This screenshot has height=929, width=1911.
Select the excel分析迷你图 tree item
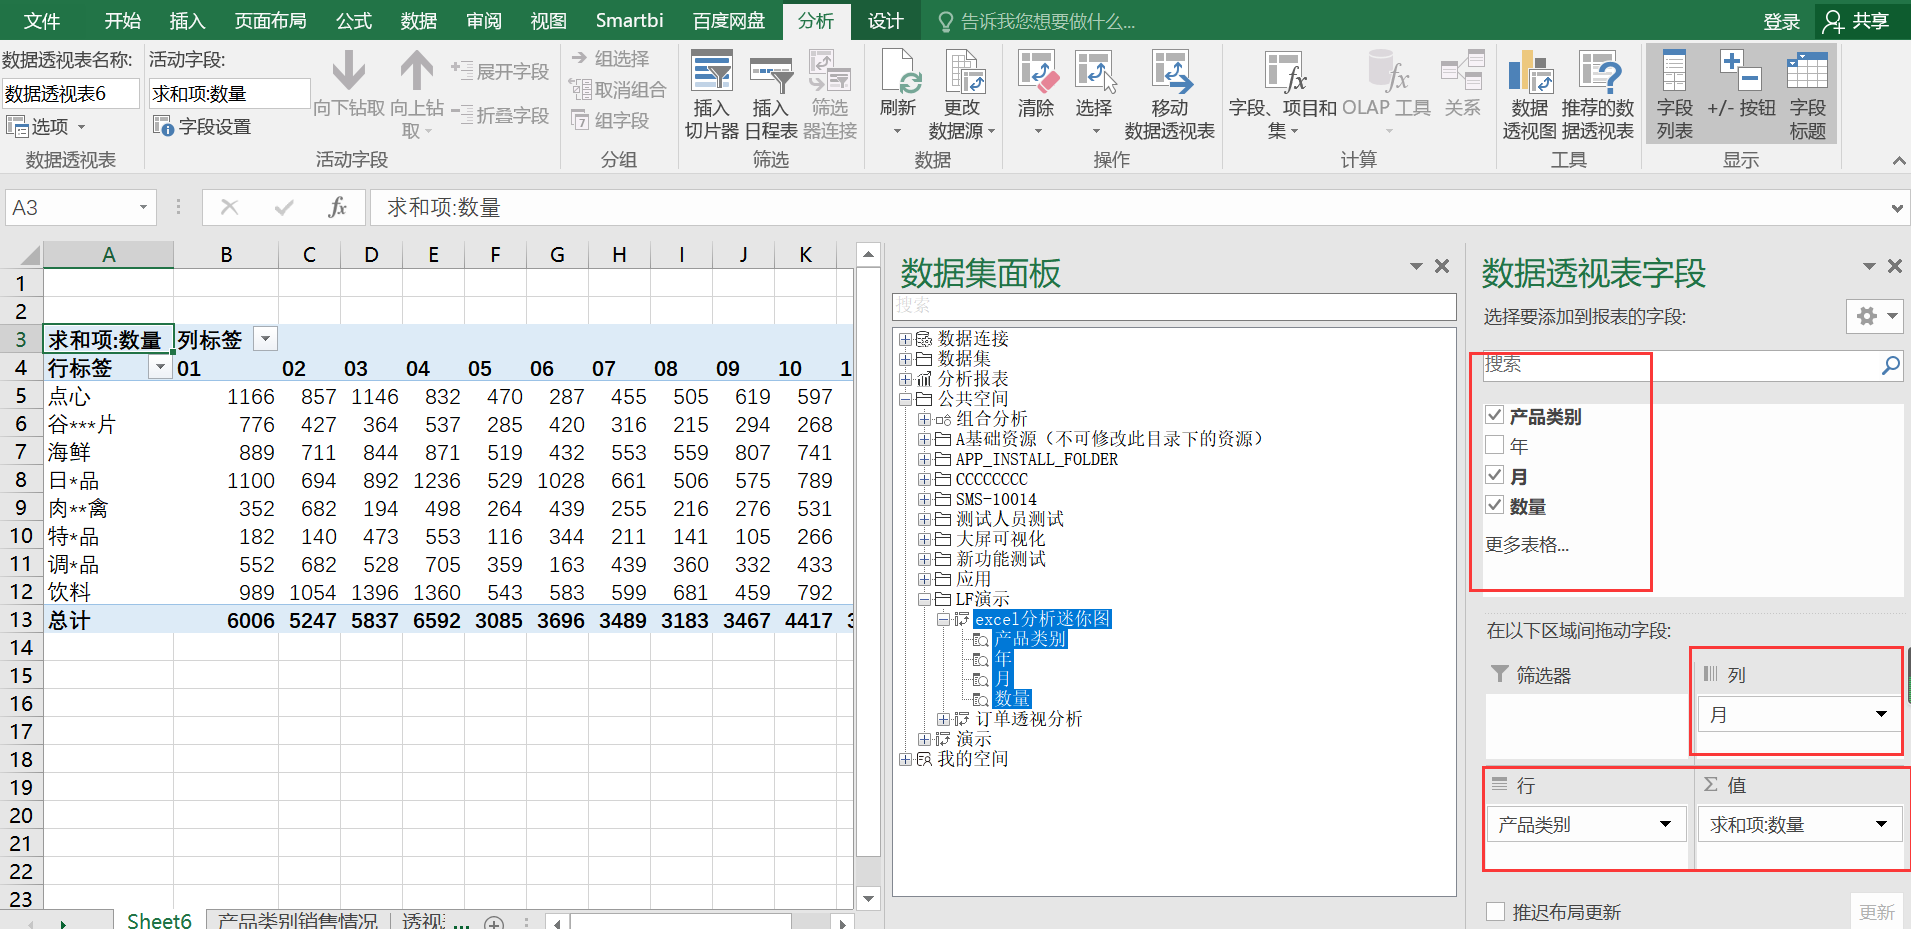(1042, 619)
